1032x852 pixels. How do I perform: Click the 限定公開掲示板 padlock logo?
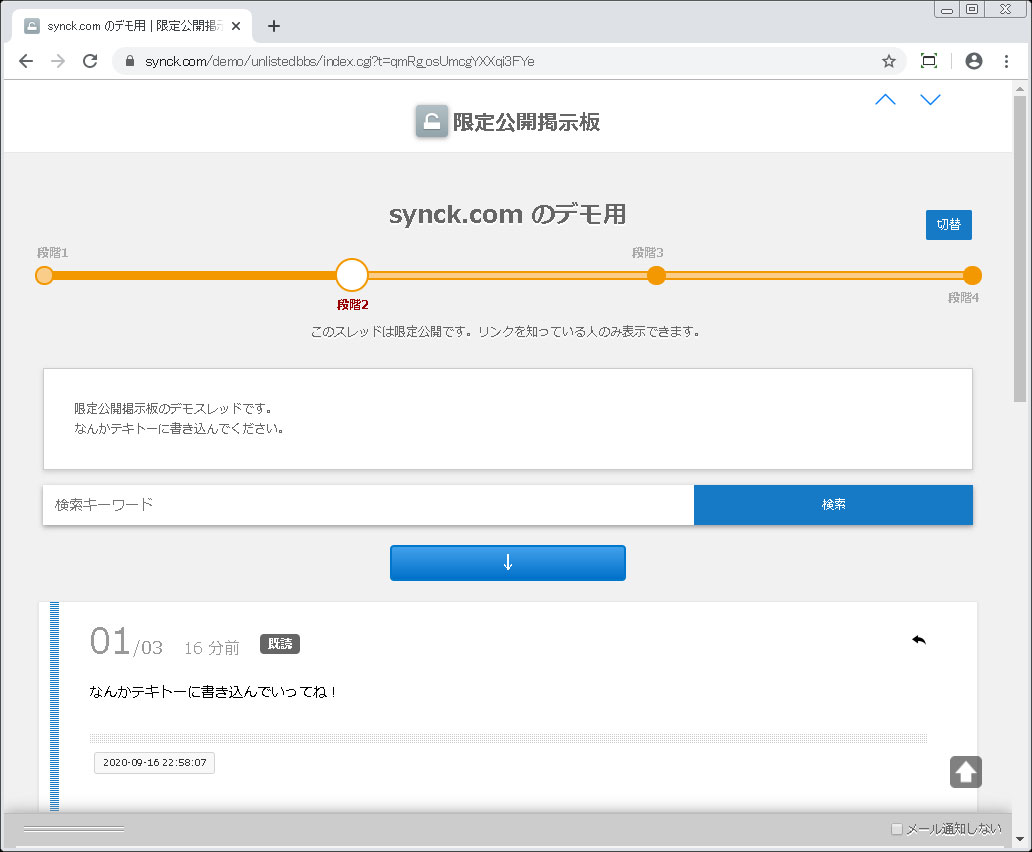tap(432, 121)
